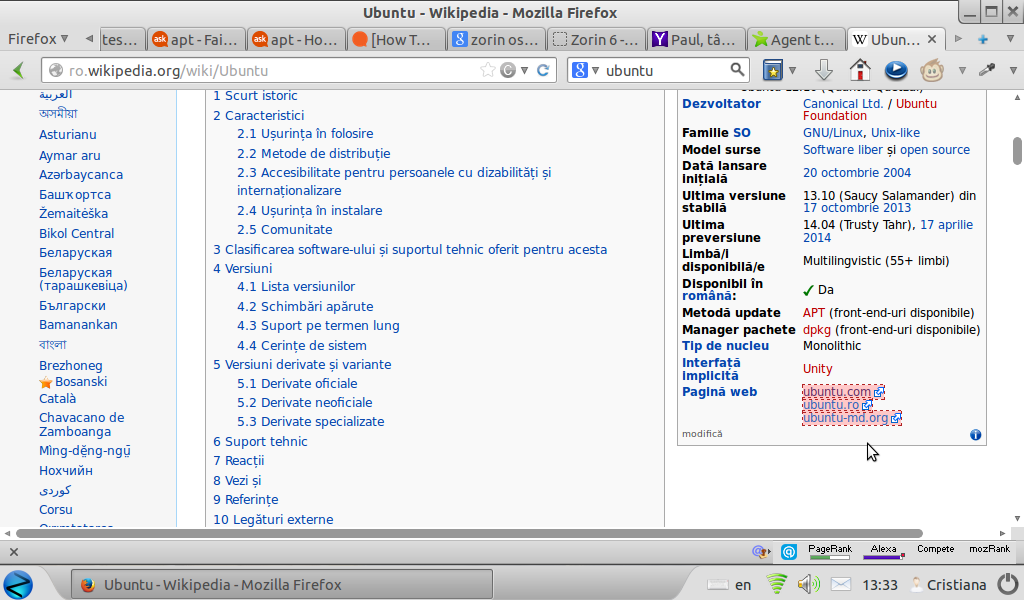Click the blue info icon in infobox
The height and width of the screenshot is (600, 1024).
coord(975,435)
